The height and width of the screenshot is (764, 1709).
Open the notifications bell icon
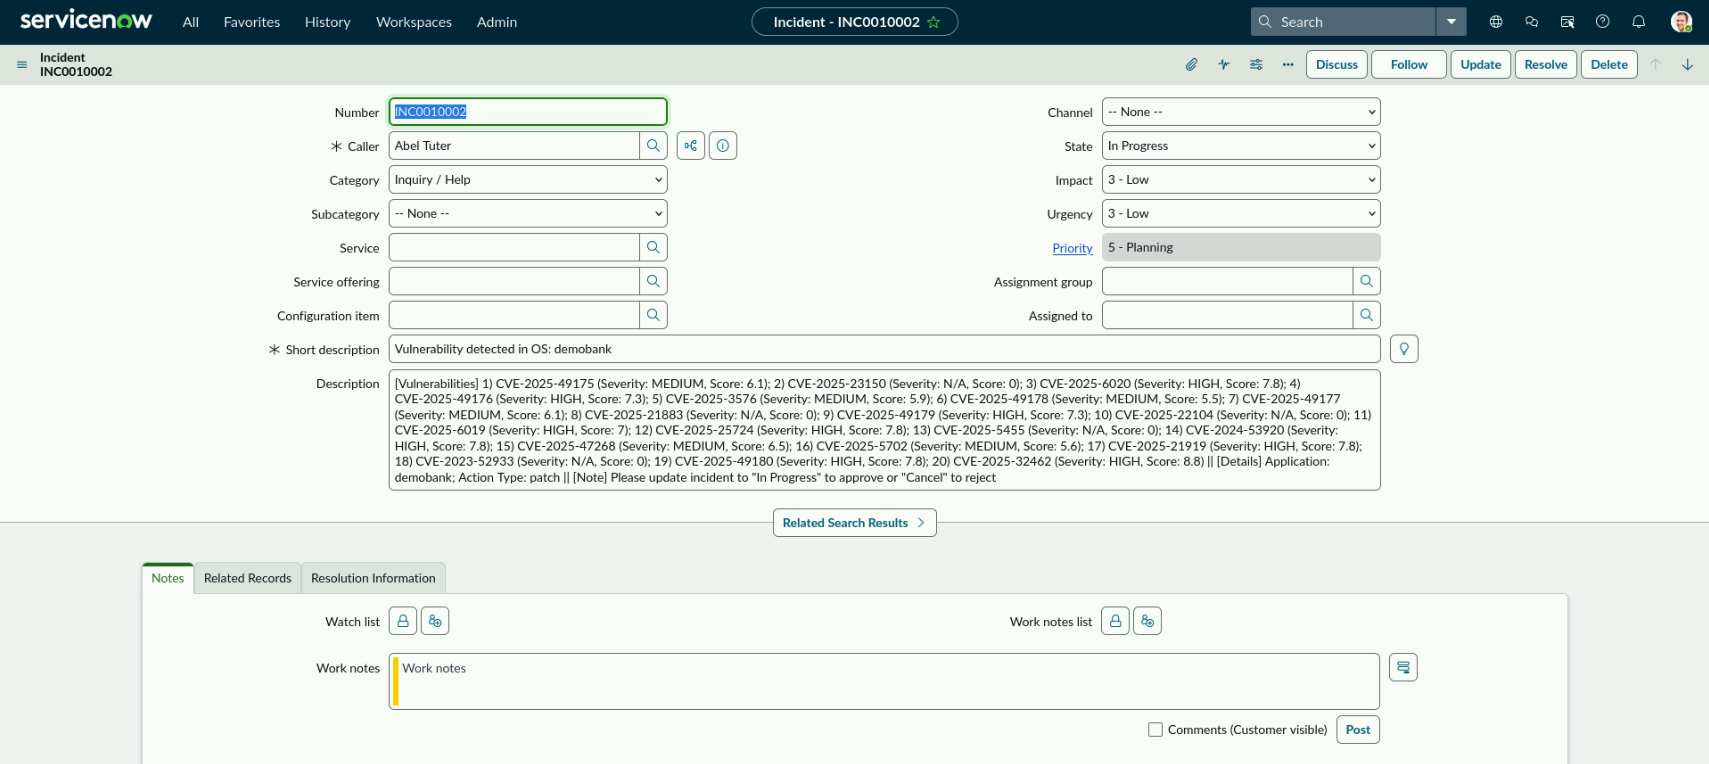point(1638,22)
